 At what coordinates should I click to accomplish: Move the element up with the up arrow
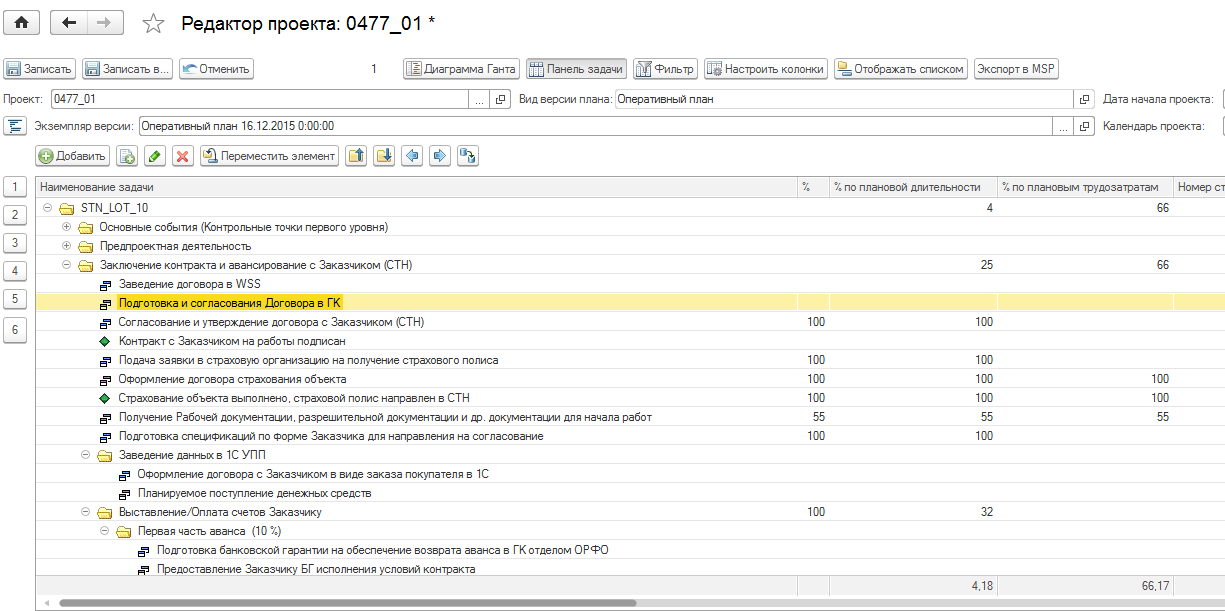[x=356, y=156]
